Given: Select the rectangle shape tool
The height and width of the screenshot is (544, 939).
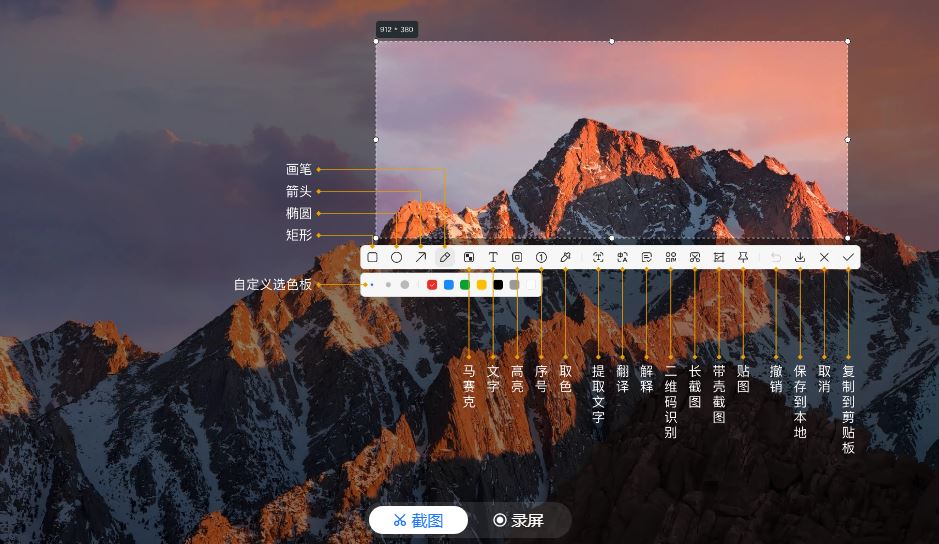Looking at the screenshot, I should point(372,257).
